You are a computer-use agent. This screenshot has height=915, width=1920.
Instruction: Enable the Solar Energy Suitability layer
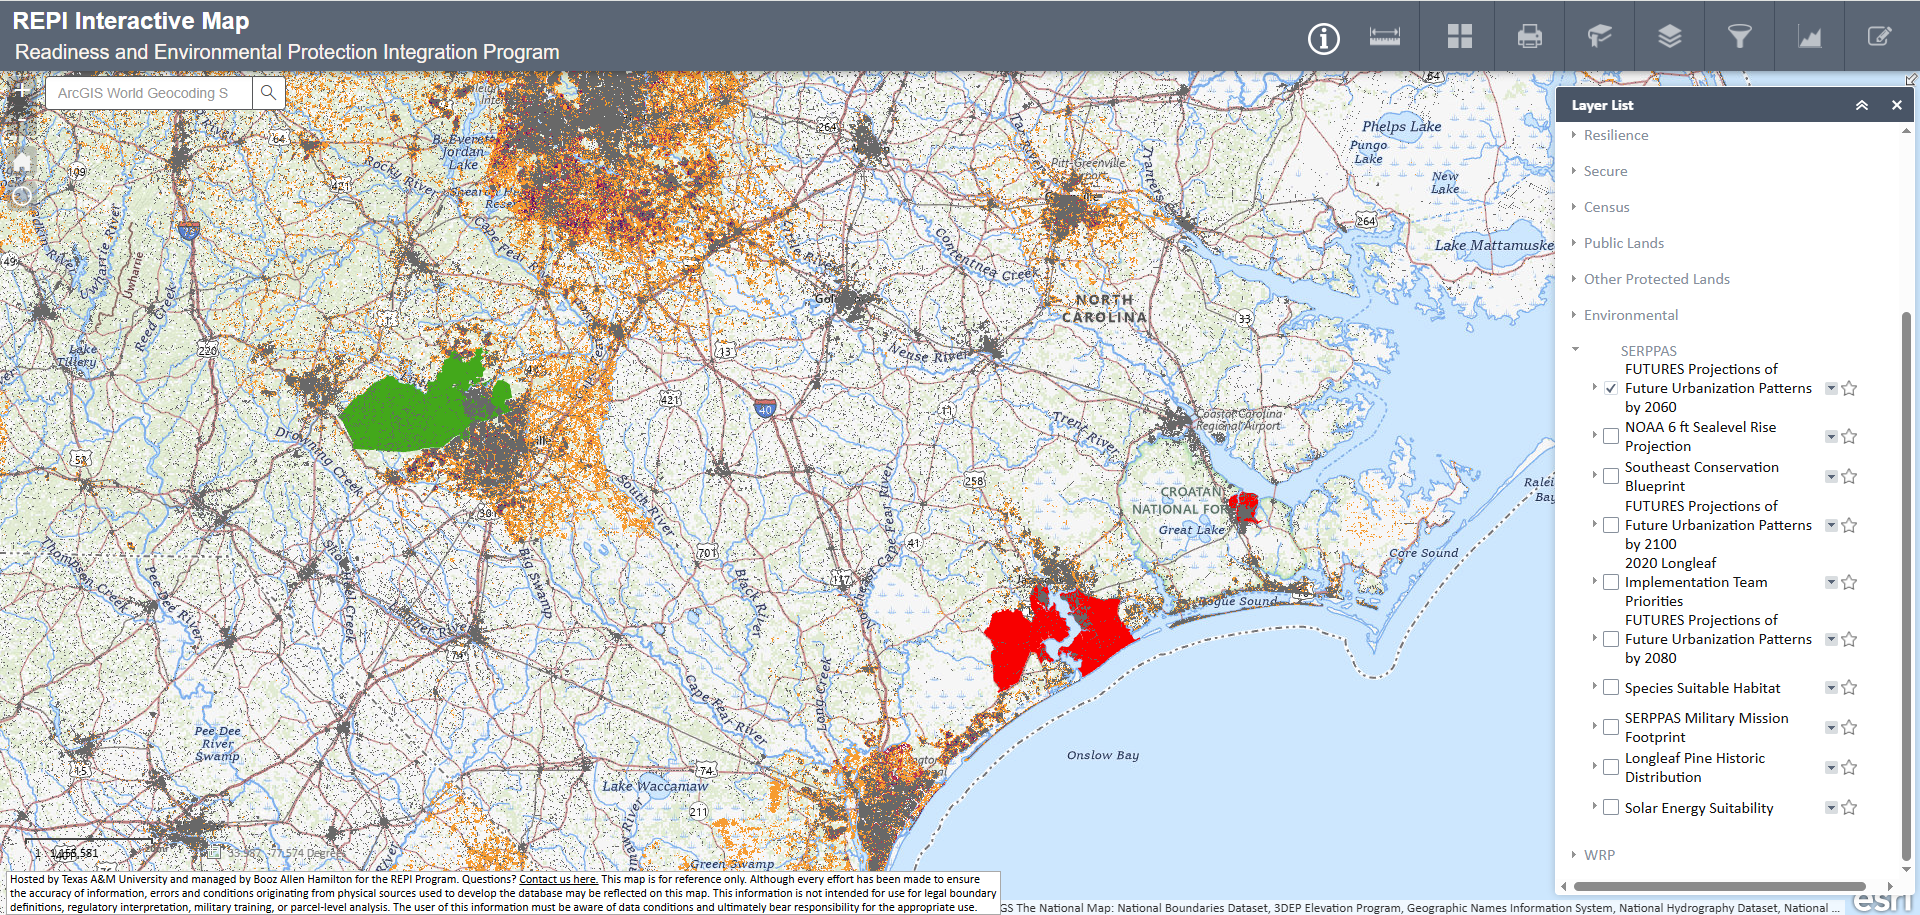coord(1611,807)
